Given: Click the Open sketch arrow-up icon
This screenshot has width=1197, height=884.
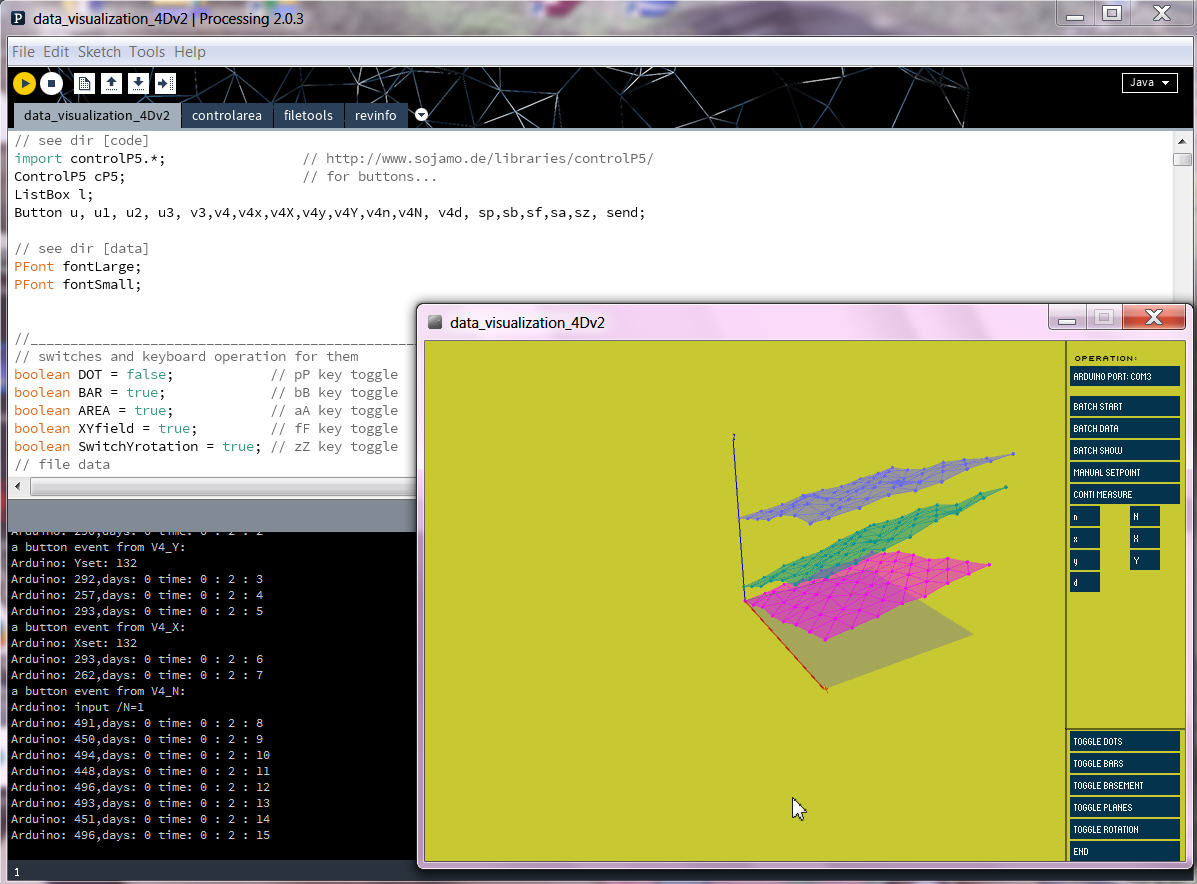Looking at the screenshot, I should click(112, 84).
